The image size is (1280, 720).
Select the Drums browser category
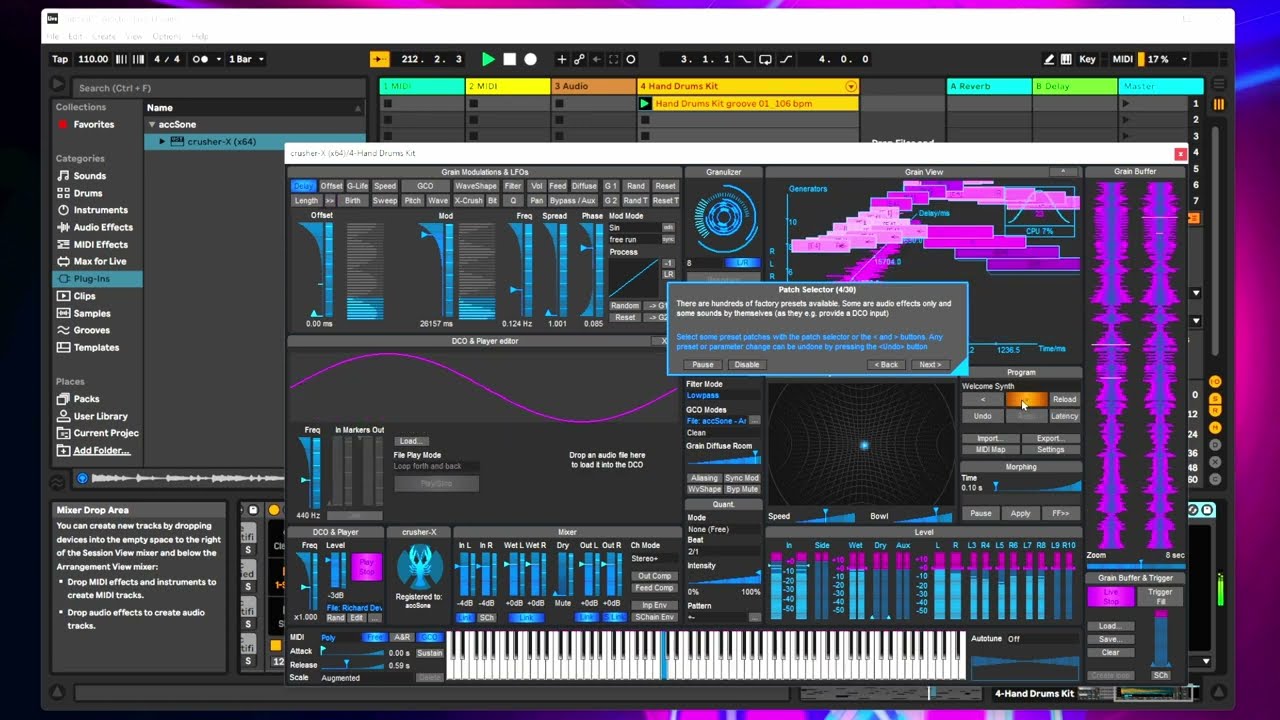click(x=87, y=193)
